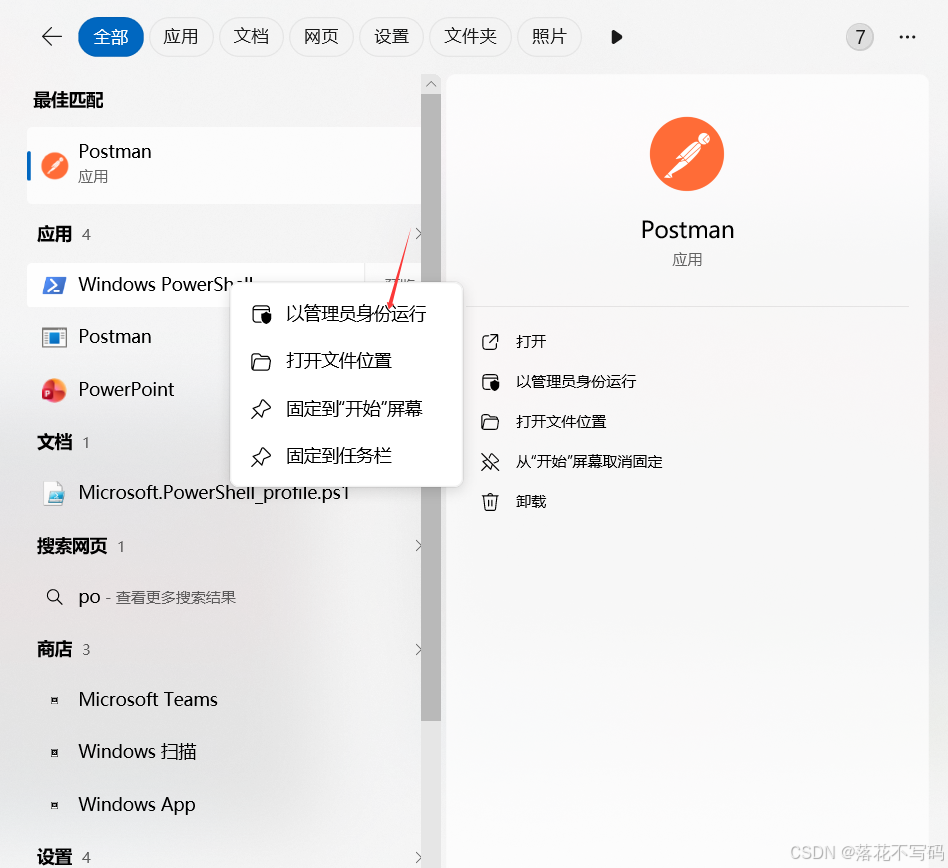The image size is (948, 868).
Task: Click the scrollbar up arrow
Action: tap(431, 84)
